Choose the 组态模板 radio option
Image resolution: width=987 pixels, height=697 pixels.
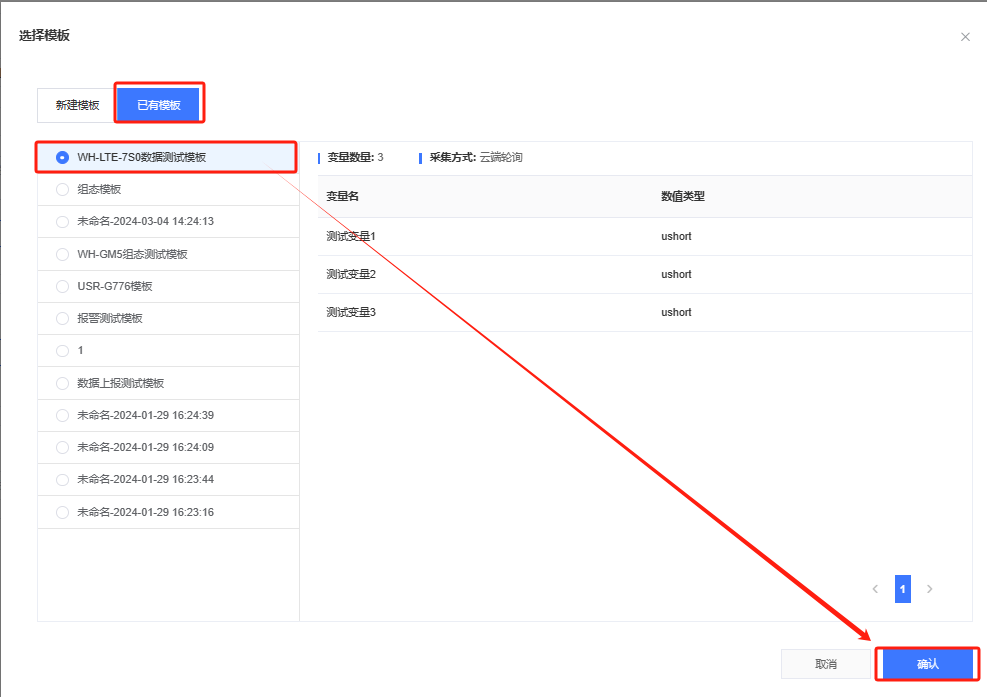coord(63,189)
